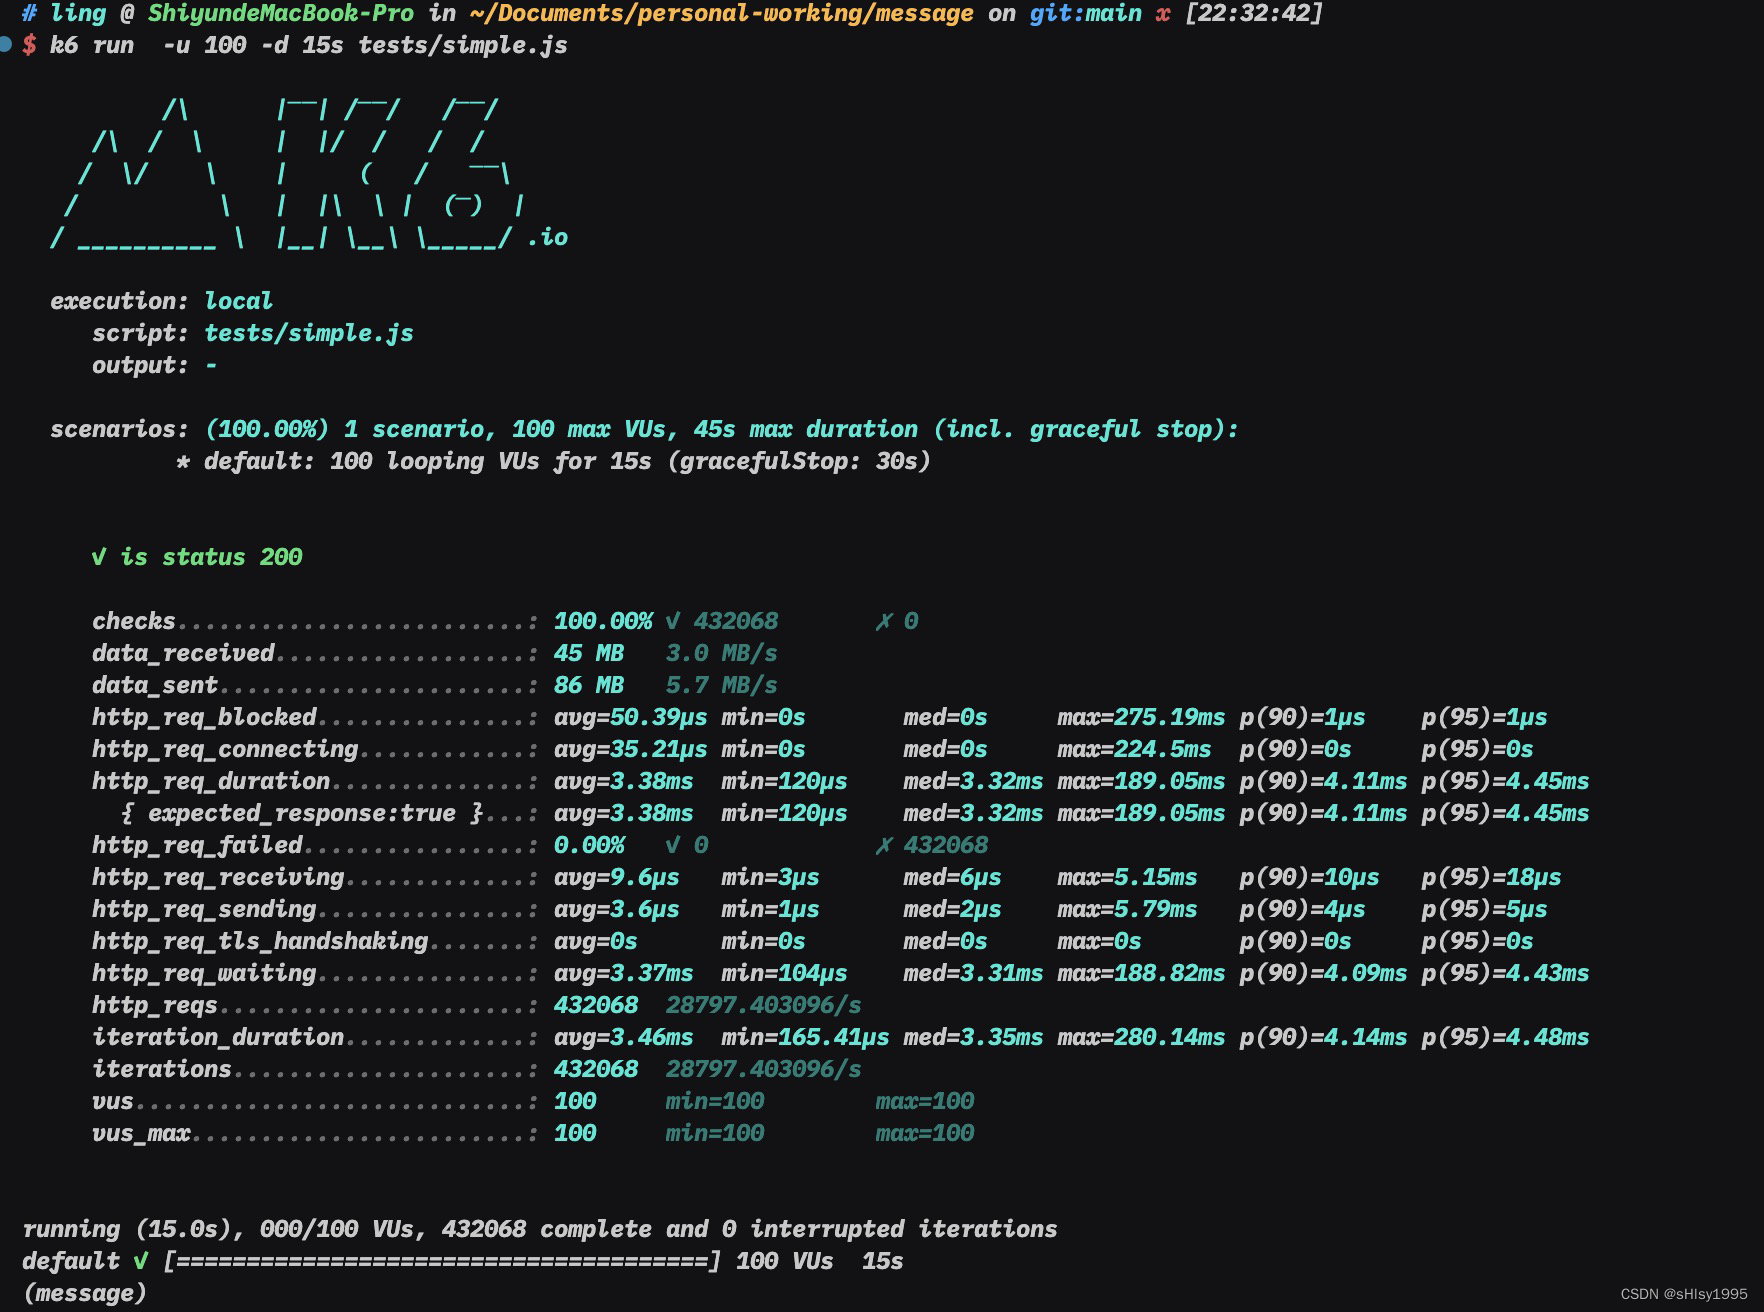Click the vus value 100
Screen dimensions: 1764x1312
pyautogui.click(x=575, y=1101)
